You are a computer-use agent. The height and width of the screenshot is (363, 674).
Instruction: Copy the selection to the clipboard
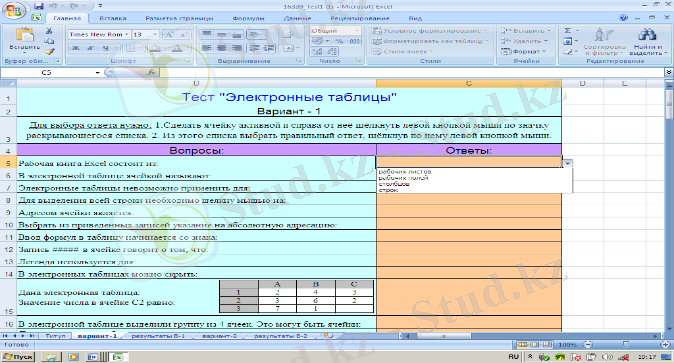coord(49,41)
